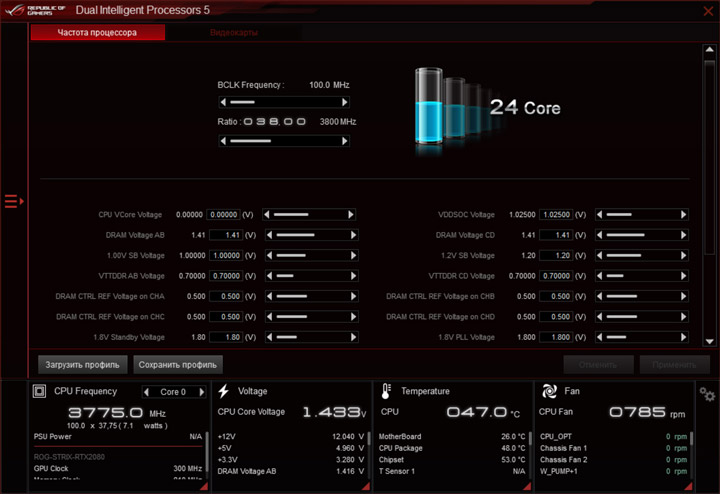720x494 pixels.
Task: Click the CPU Frequency chip icon
Action: coord(39,391)
